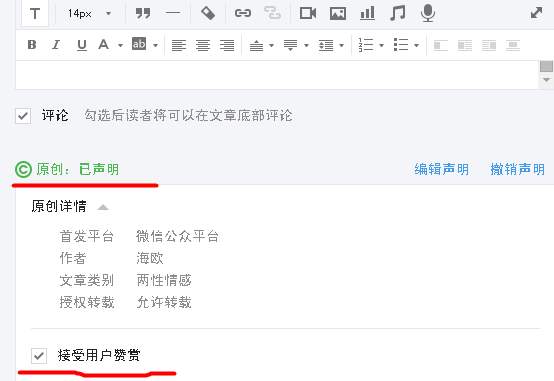Click the 文章类别 label

87,280
